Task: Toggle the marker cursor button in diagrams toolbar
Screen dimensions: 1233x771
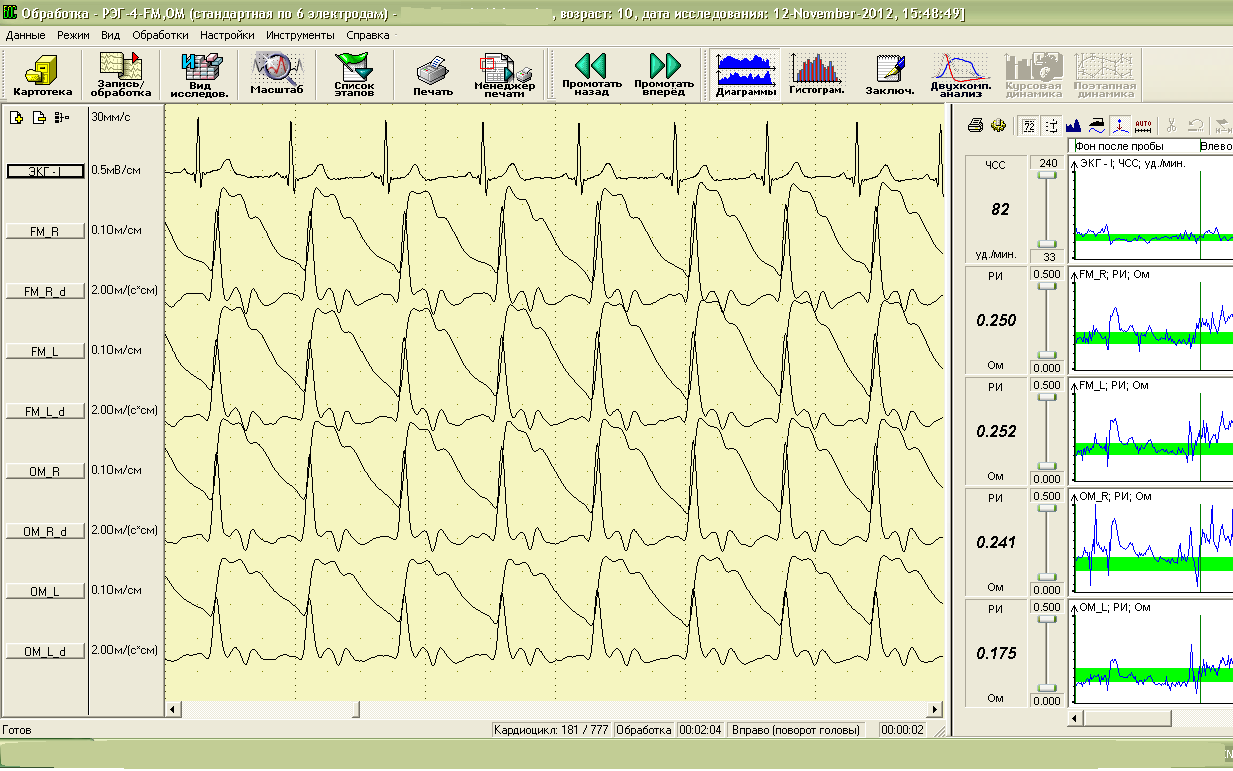Action: coord(1121,126)
